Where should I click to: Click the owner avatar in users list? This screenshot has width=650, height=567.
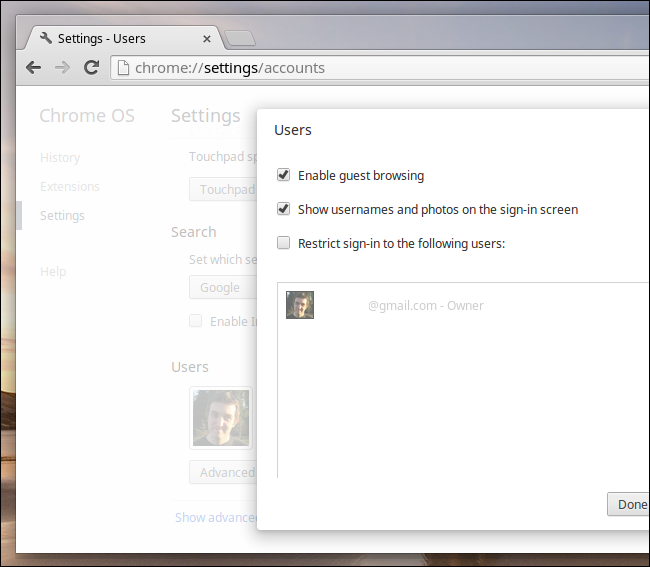click(300, 305)
